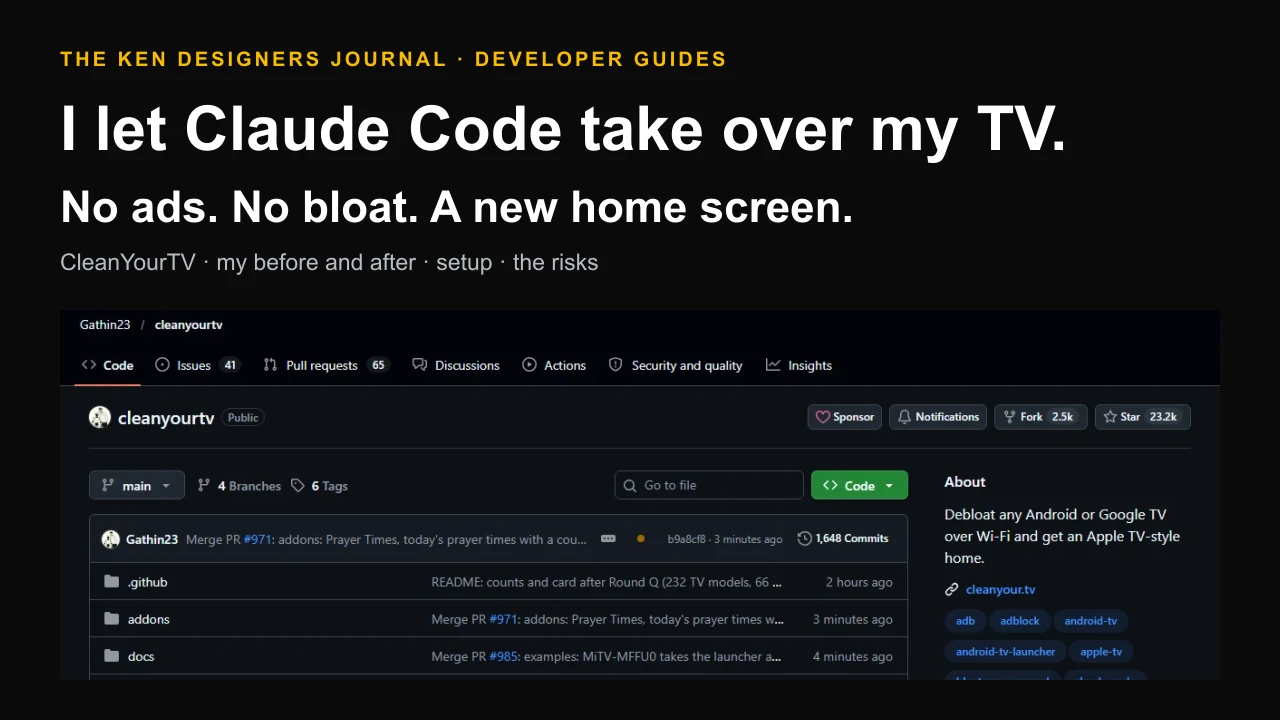The image size is (1280, 720).
Task: Open the 4 Branches link
Action: point(239,486)
